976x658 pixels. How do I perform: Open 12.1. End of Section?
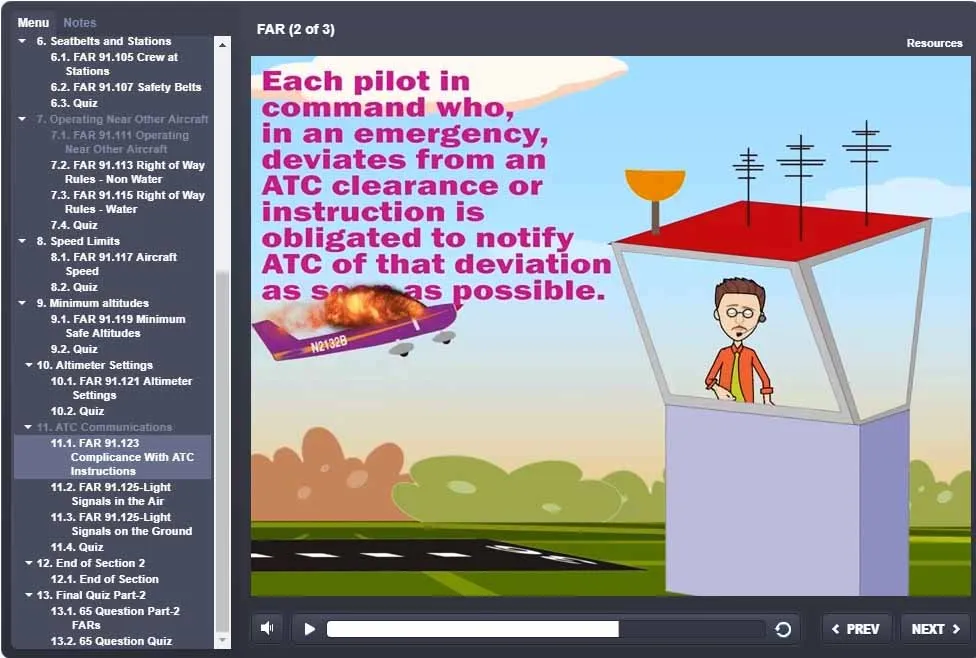coord(105,579)
